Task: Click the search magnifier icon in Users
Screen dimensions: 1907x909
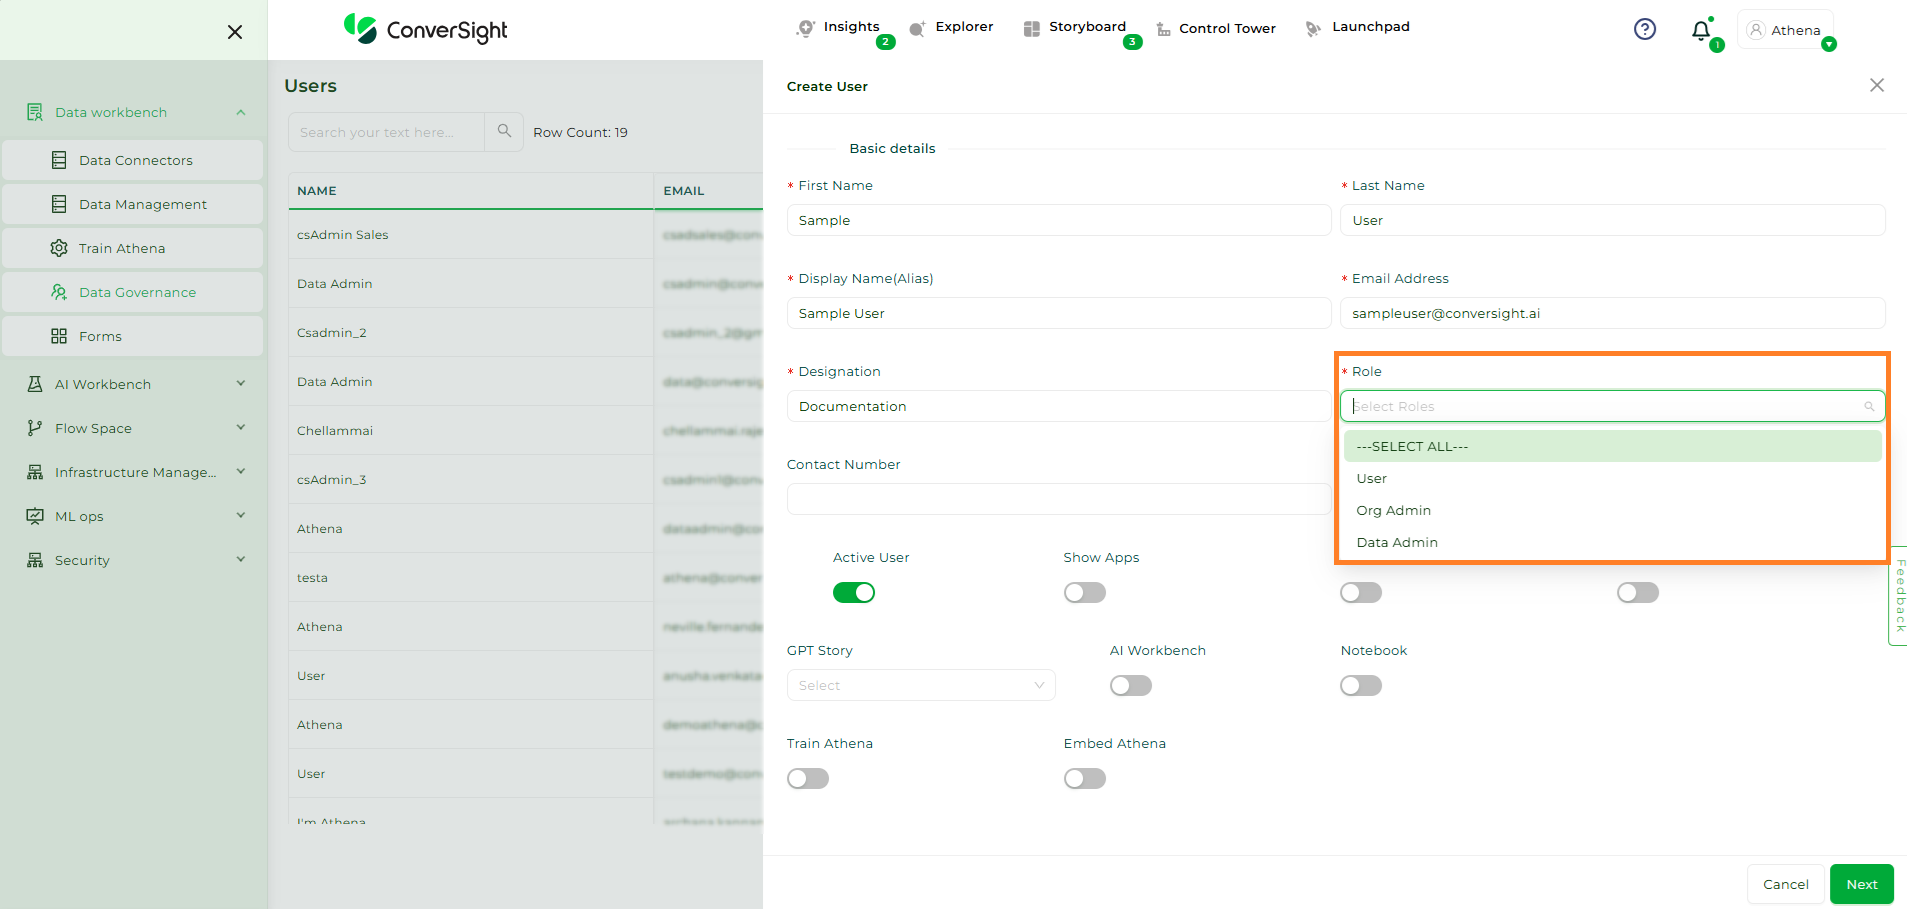Action: (504, 131)
